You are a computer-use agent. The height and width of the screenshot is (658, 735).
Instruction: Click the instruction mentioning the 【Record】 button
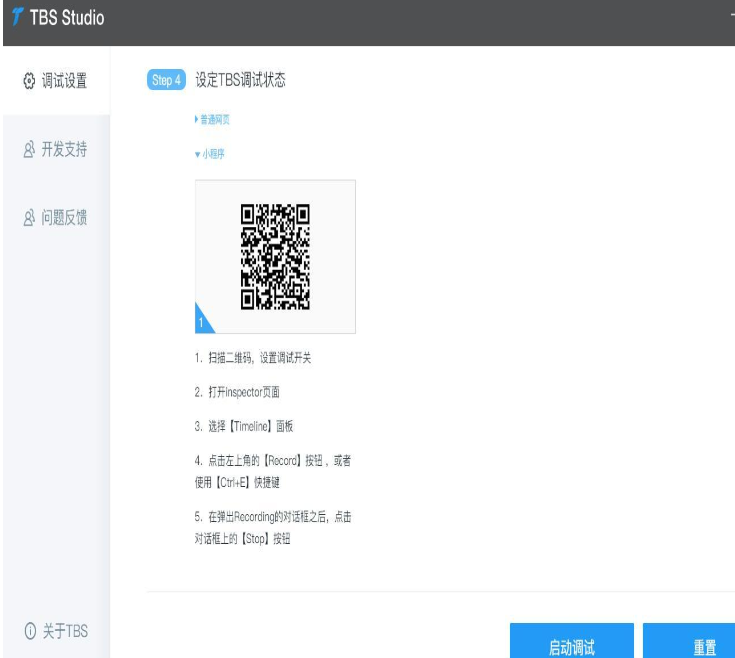273,471
